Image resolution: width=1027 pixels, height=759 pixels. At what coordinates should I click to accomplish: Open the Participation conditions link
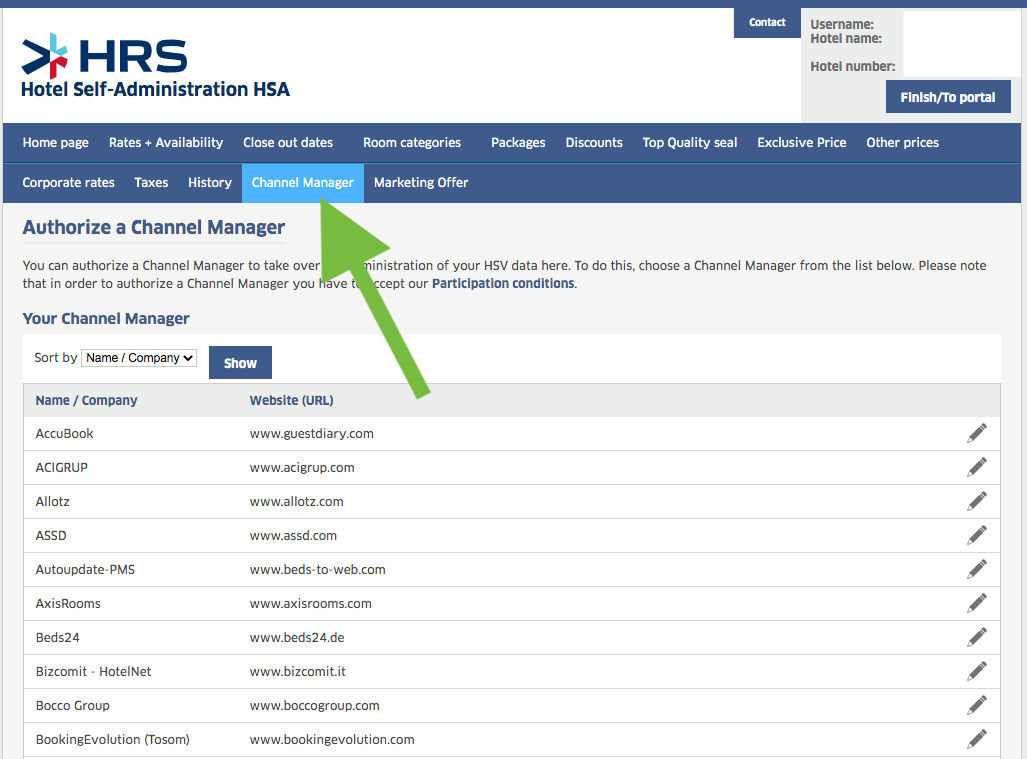pyautogui.click(x=503, y=284)
